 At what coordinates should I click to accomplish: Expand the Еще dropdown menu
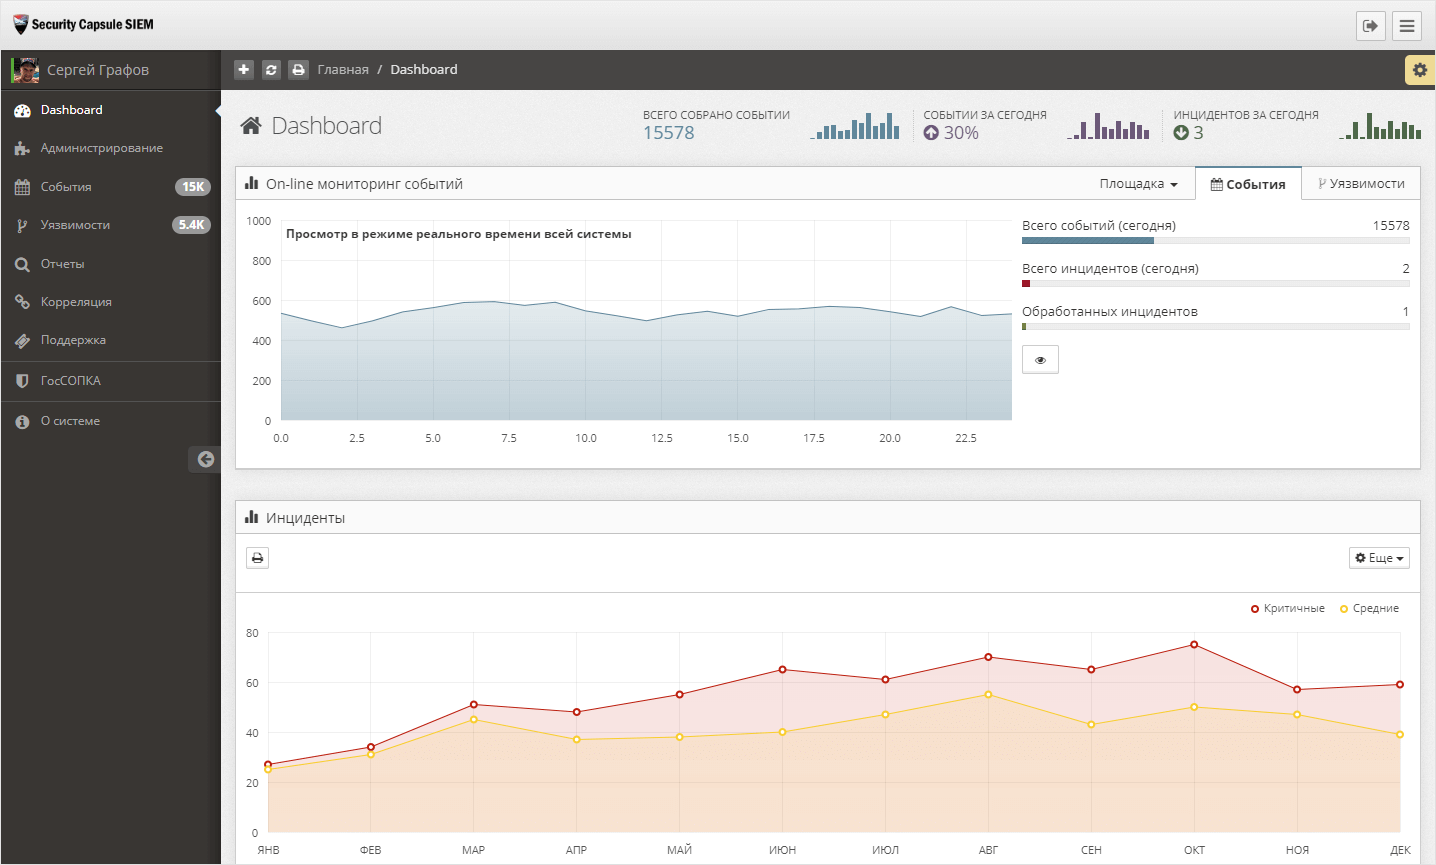pyautogui.click(x=1379, y=558)
